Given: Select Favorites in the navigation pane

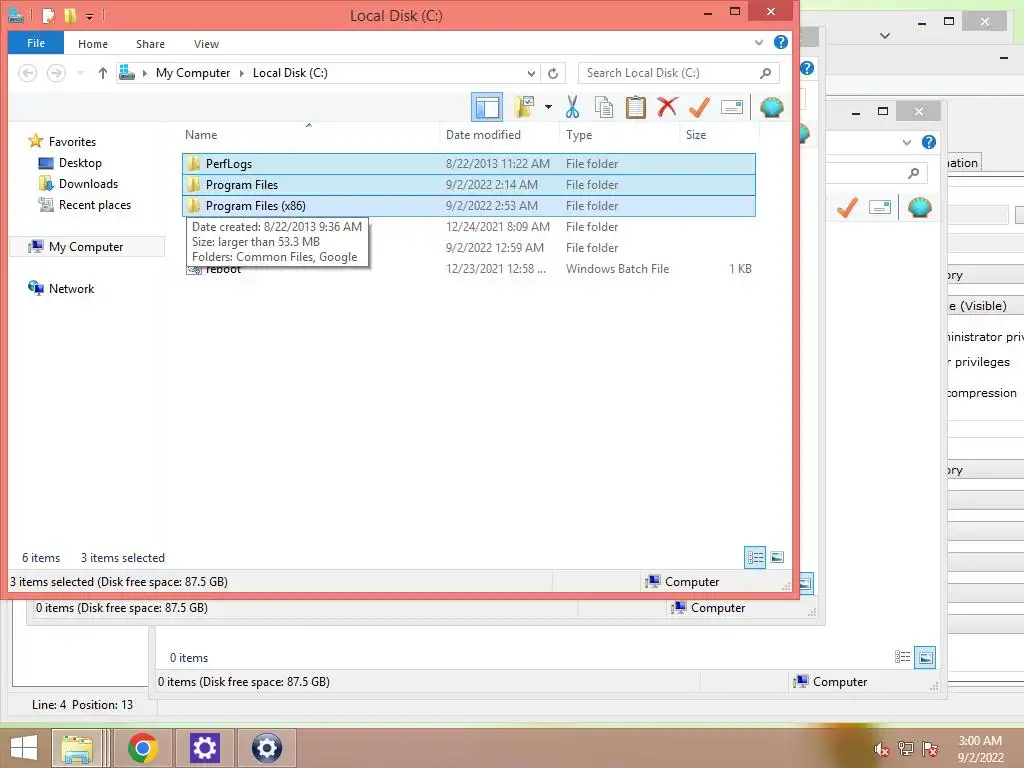Looking at the screenshot, I should coord(72,142).
